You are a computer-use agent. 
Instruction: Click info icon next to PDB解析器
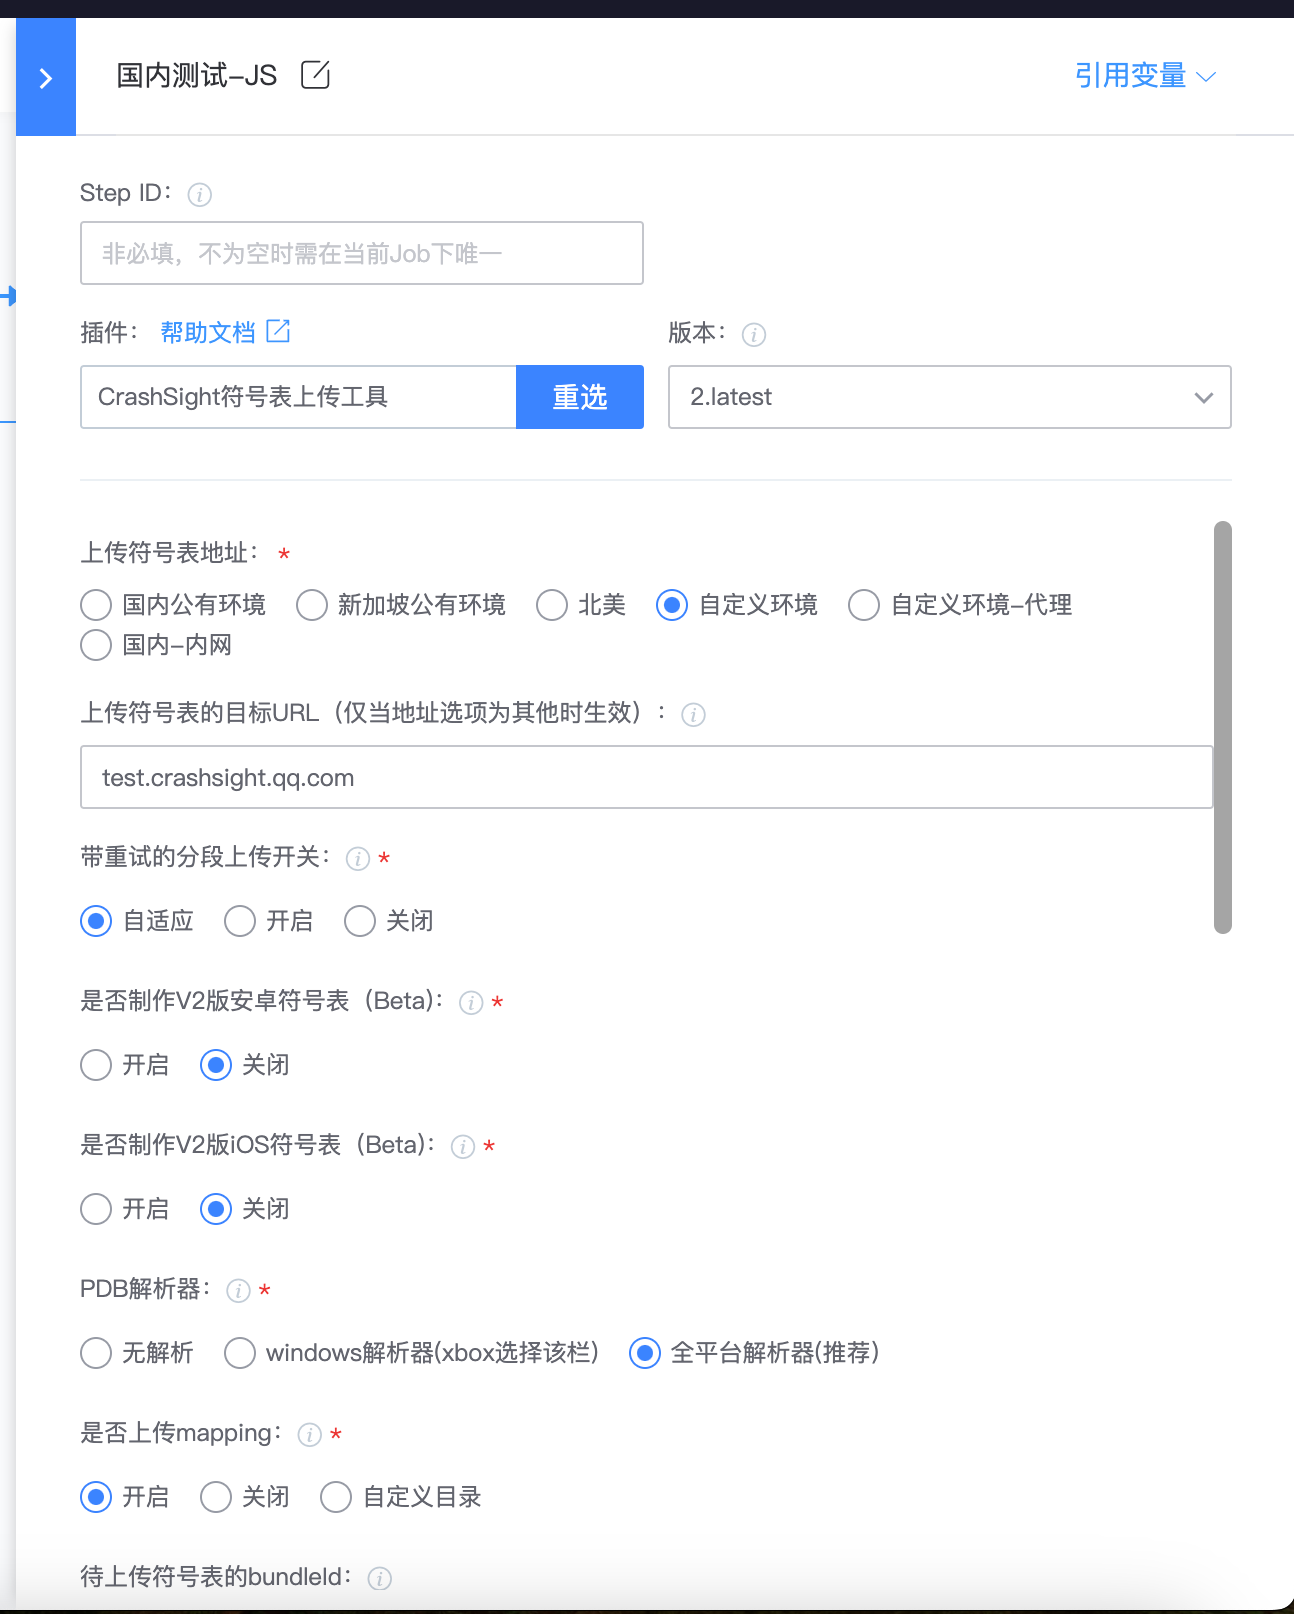238,1291
